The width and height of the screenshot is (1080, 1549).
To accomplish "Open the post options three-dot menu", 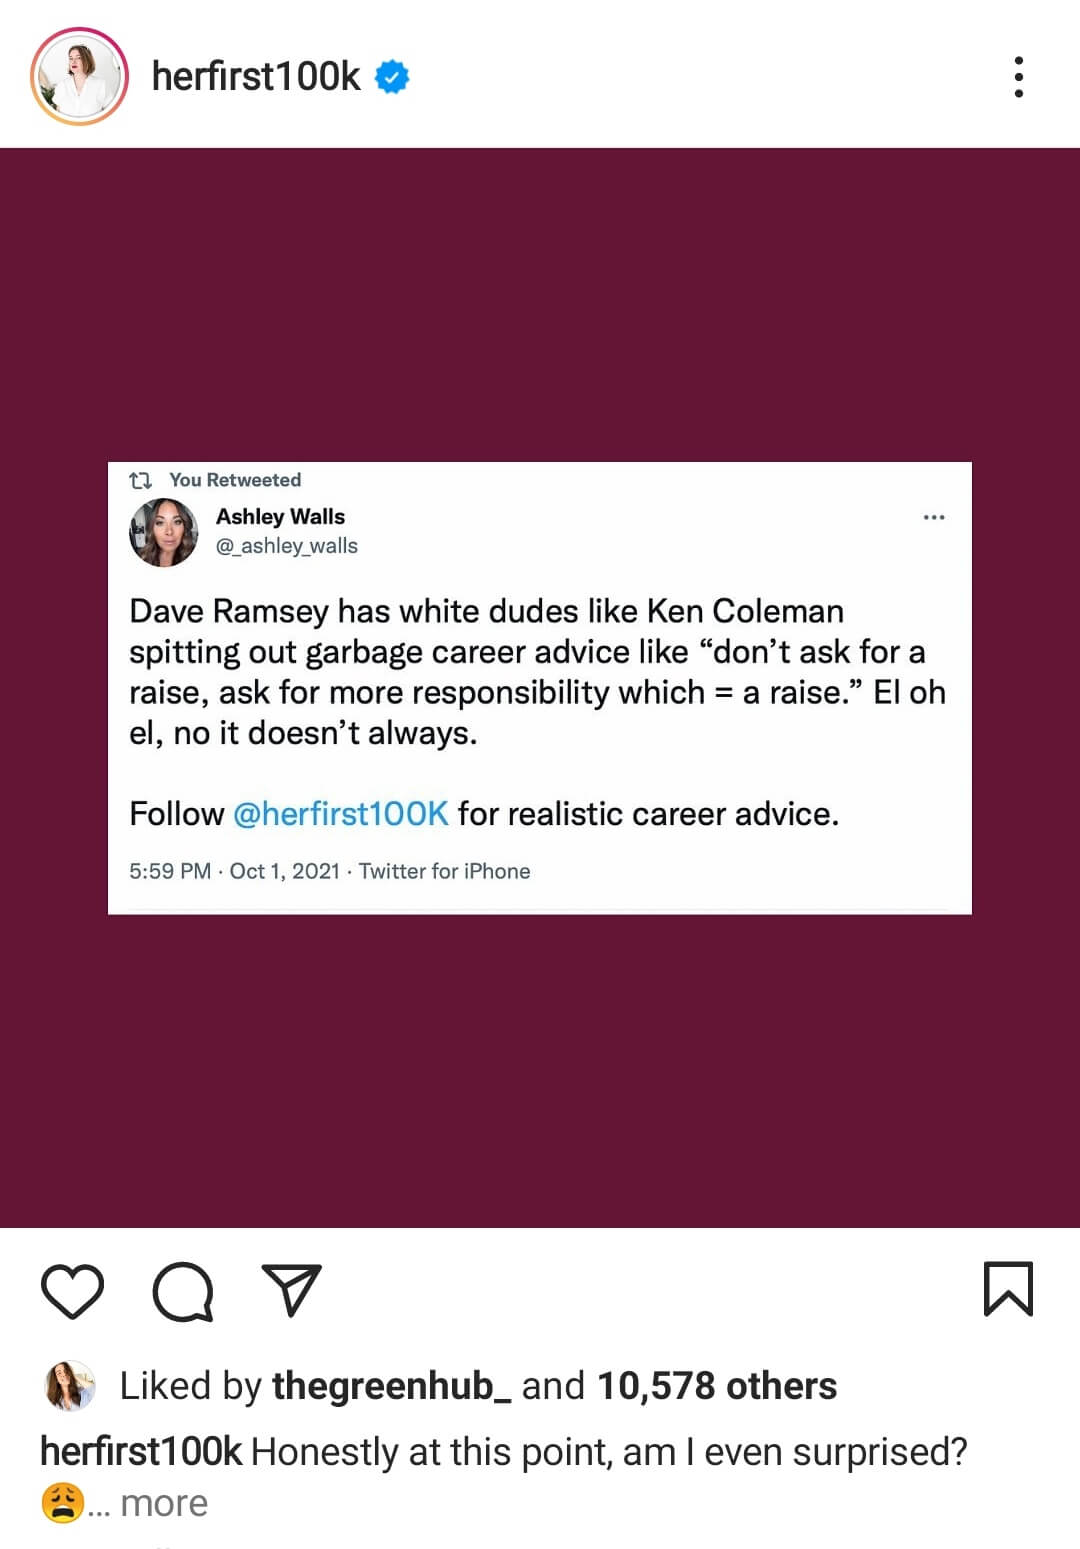I will point(1018,77).
